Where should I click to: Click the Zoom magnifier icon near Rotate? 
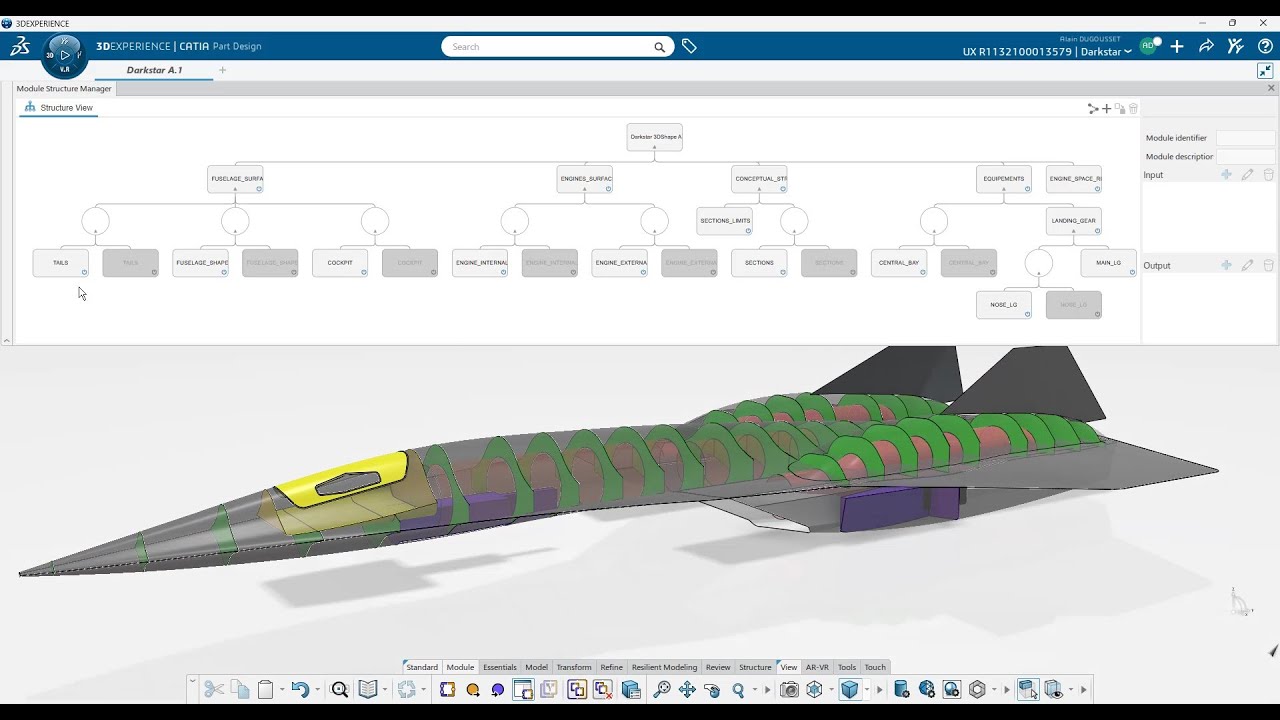tap(738, 689)
